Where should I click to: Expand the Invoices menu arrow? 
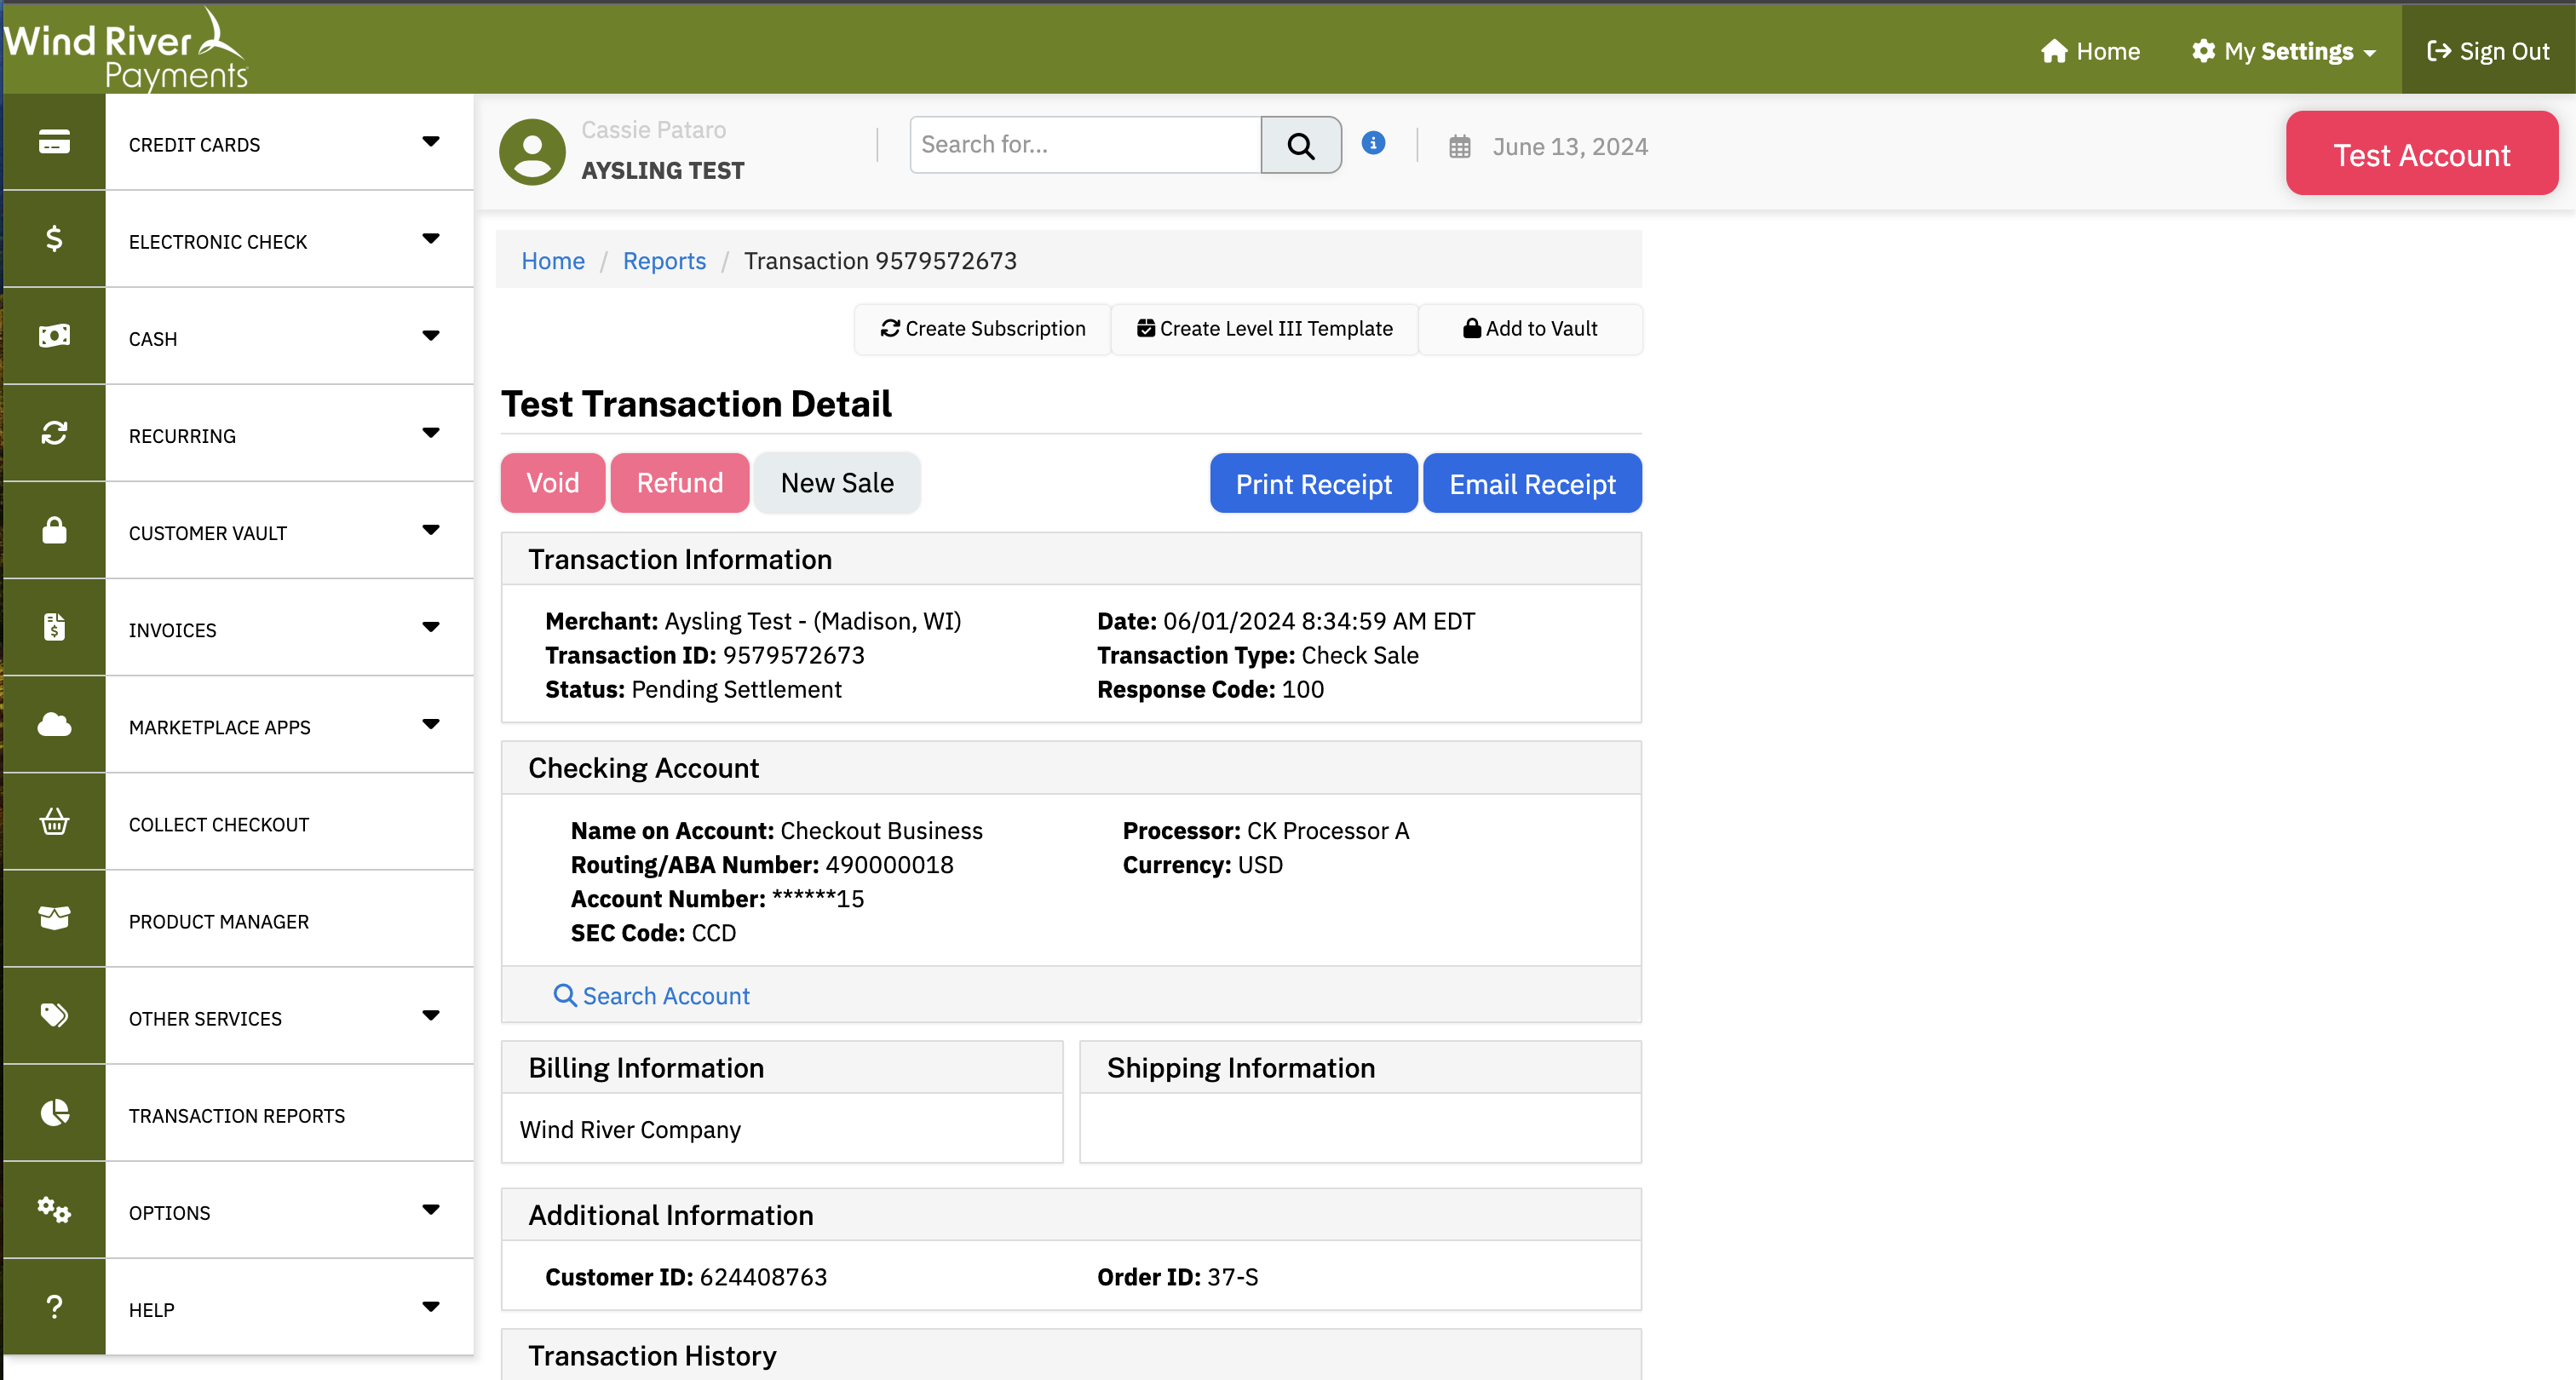pos(431,627)
